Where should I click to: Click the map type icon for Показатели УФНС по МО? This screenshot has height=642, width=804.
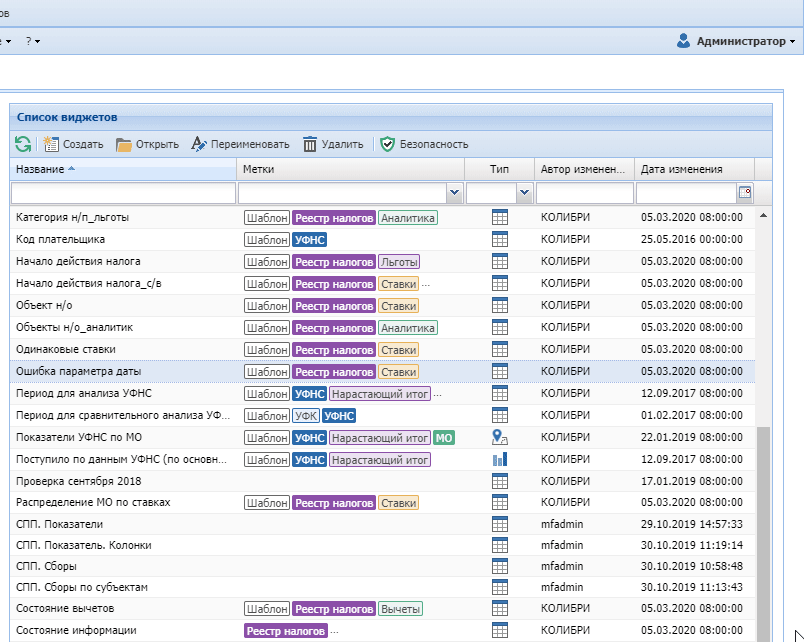[499, 437]
